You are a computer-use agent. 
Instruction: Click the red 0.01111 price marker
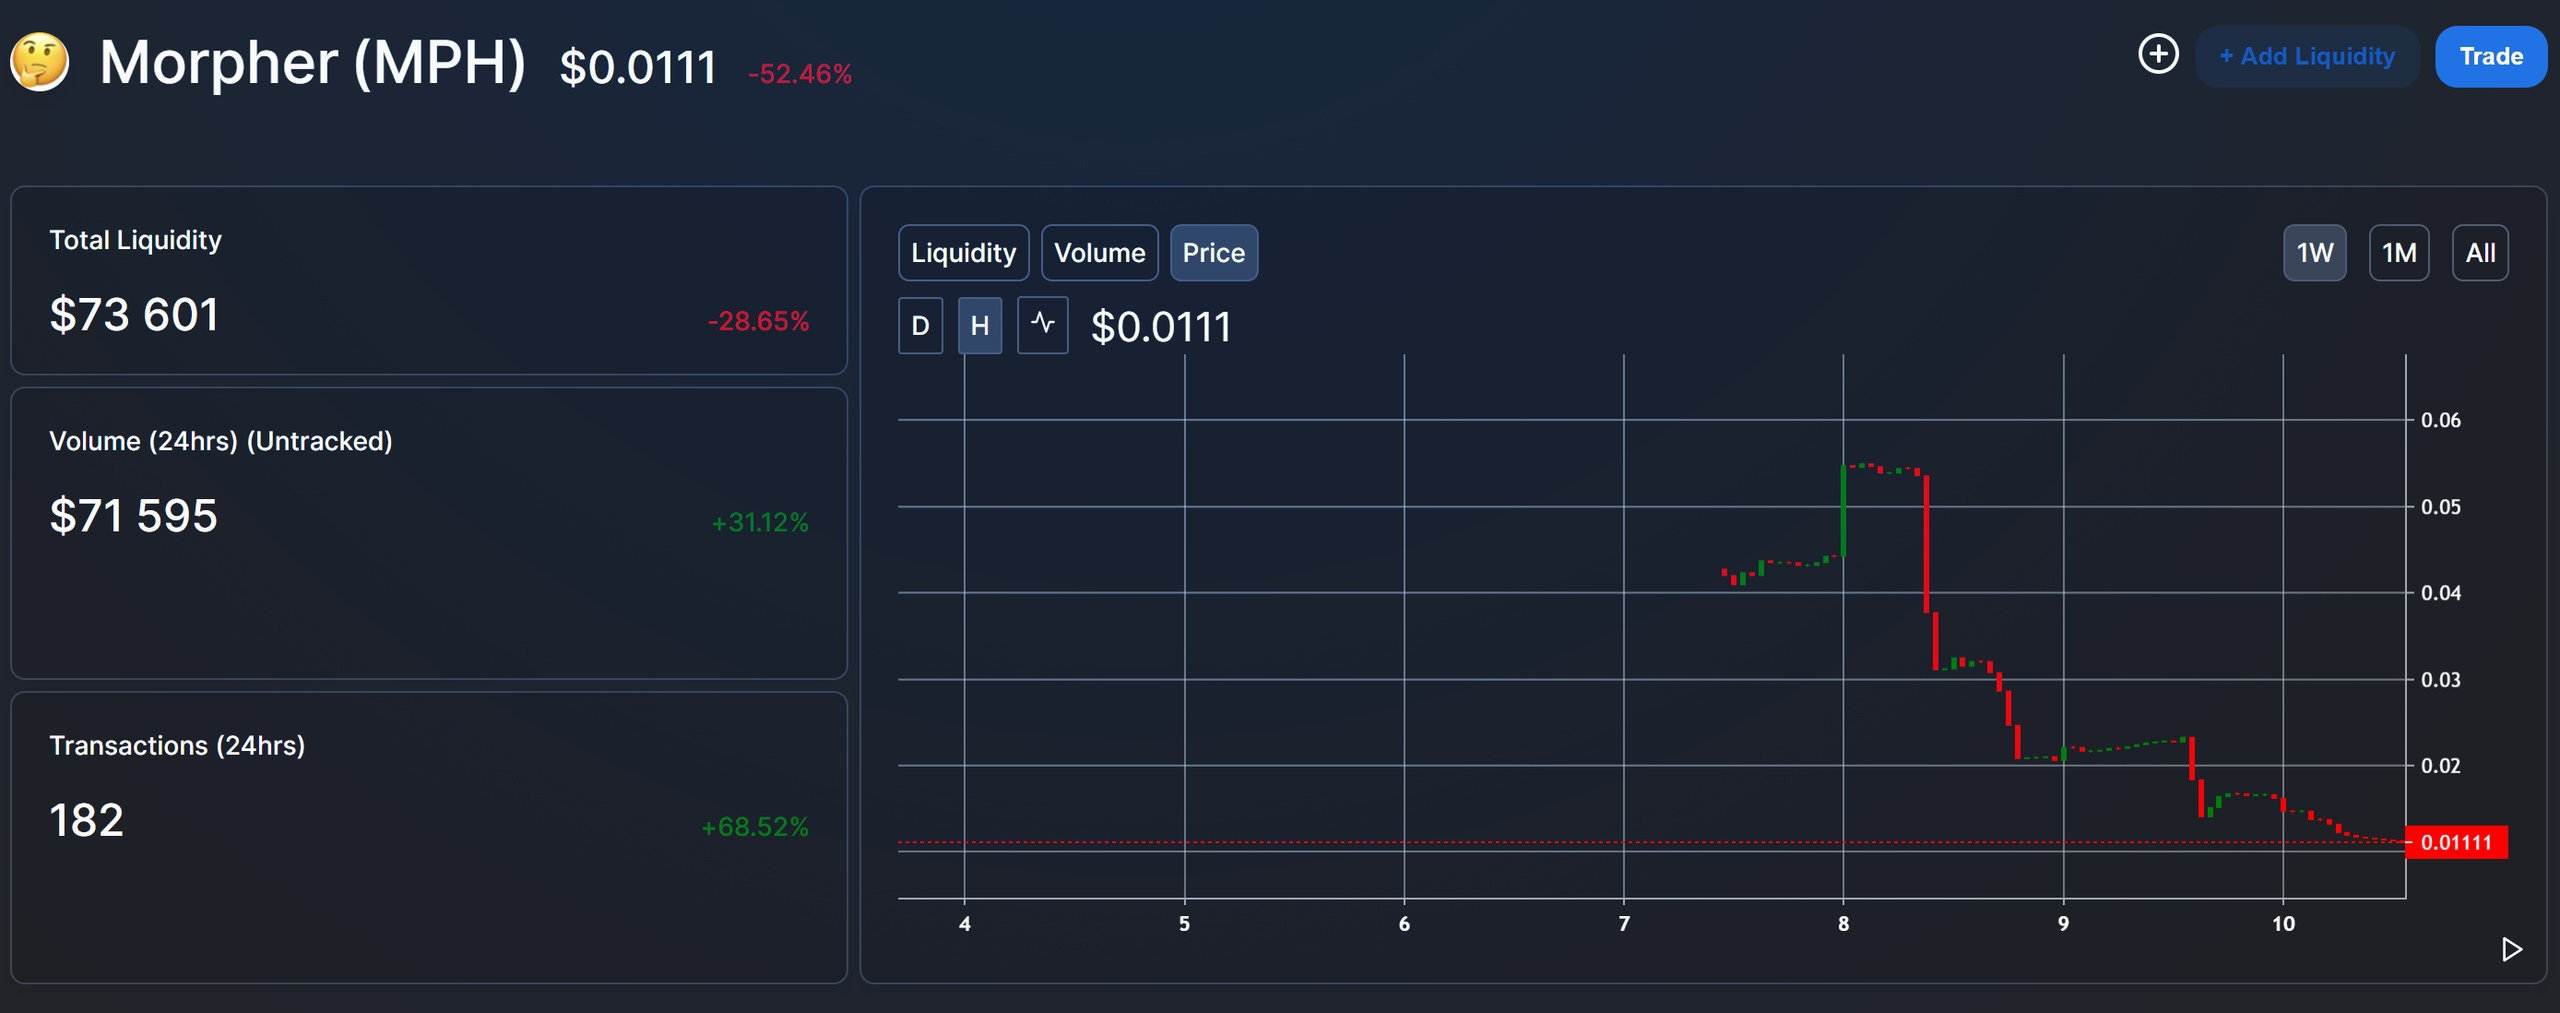coord(2456,842)
